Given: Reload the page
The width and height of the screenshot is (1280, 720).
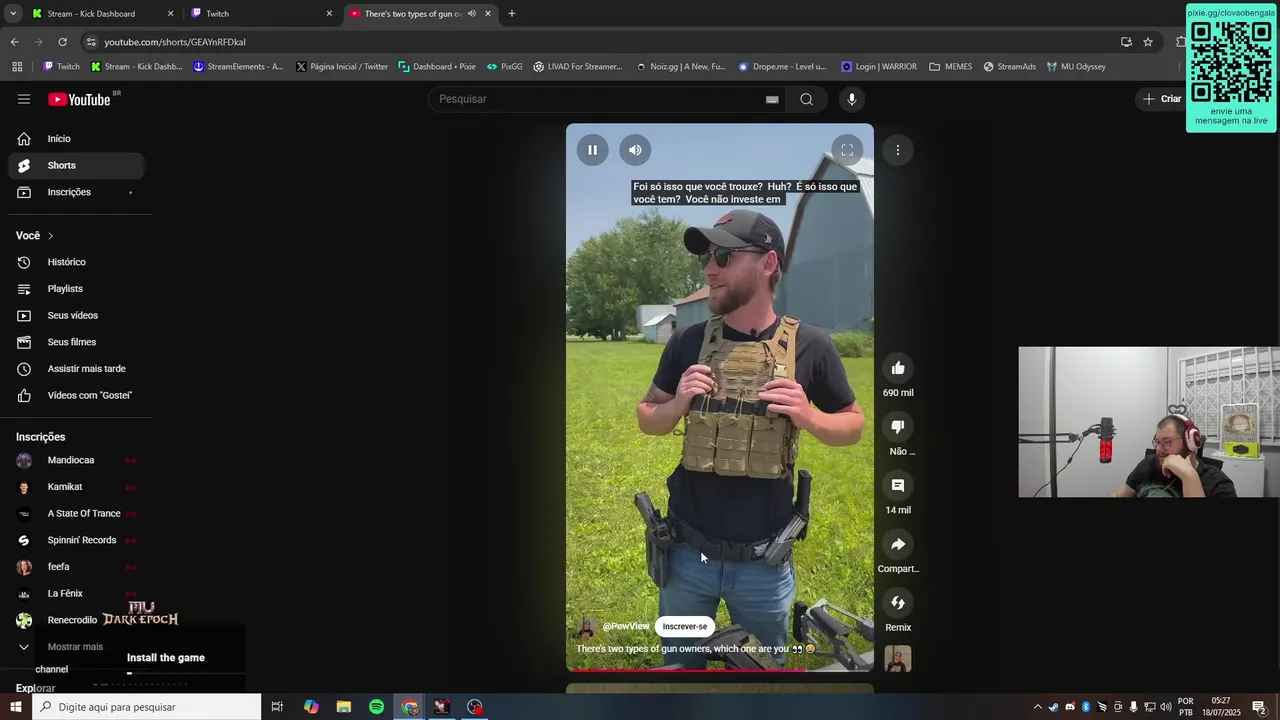Looking at the screenshot, I should coord(62,42).
